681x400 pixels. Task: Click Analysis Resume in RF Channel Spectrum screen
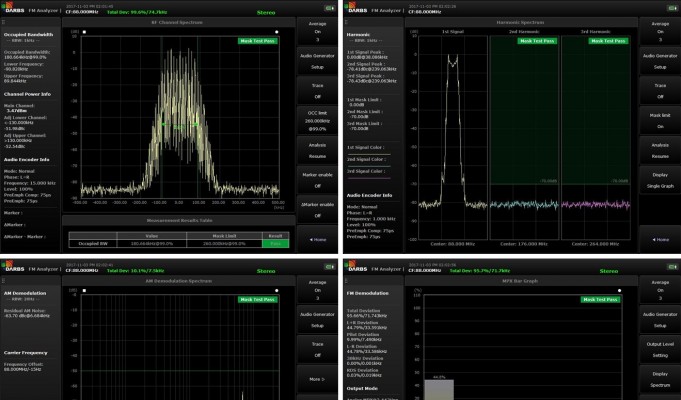(317, 151)
